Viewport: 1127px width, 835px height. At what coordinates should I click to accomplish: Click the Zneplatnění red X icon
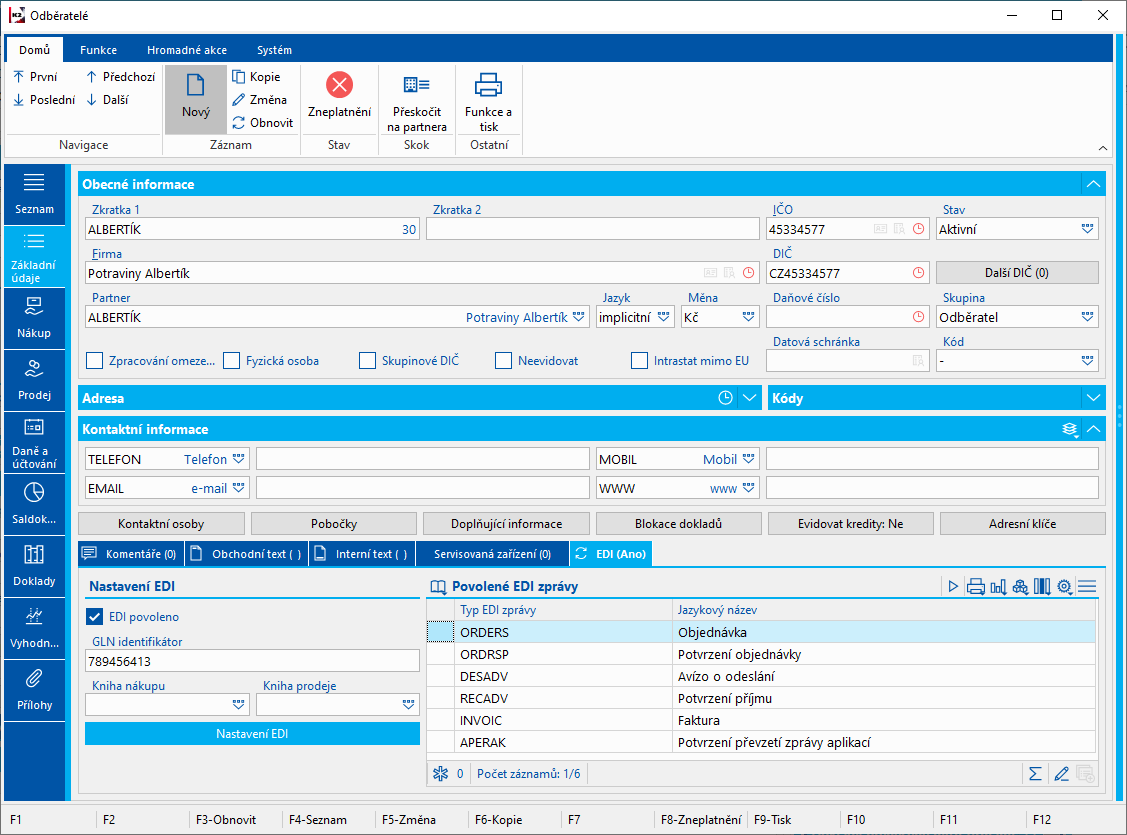click(x=339, y=85)
